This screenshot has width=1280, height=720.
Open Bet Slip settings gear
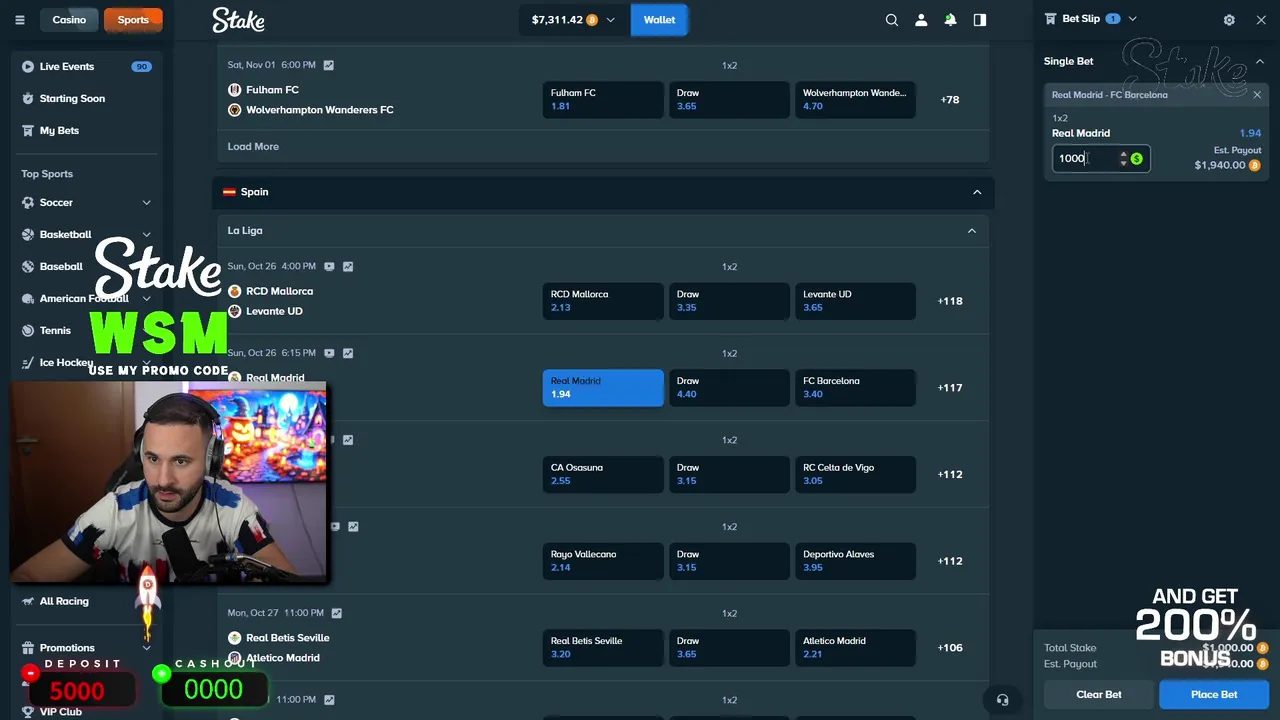click(1229, 20)
